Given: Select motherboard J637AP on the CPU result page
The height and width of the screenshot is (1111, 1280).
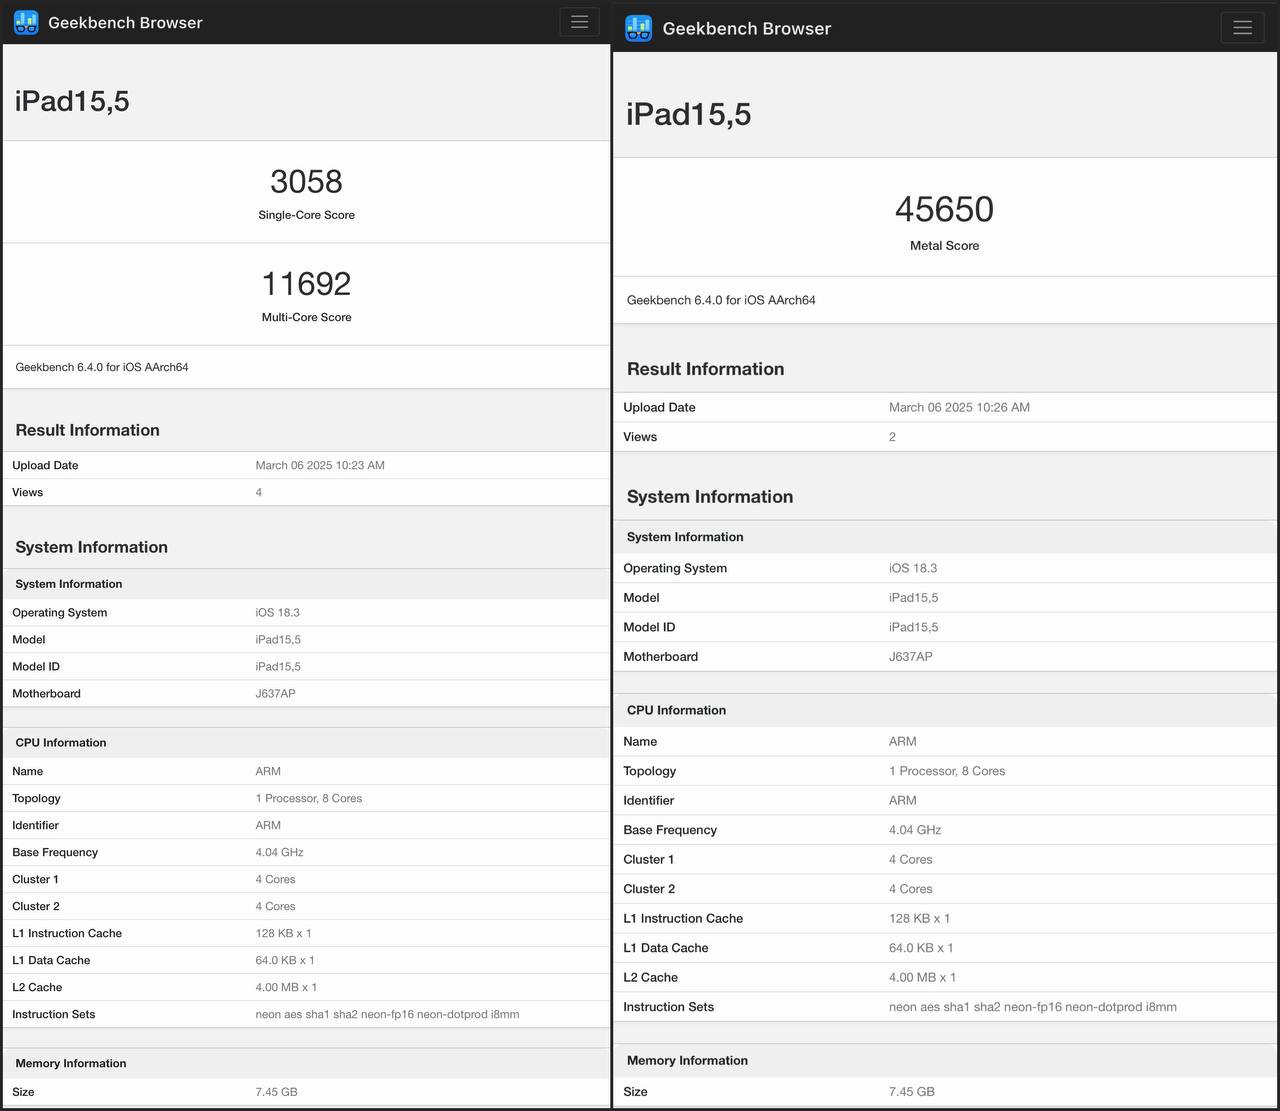Looking at the screenshot, I should (x=275, y=694).
